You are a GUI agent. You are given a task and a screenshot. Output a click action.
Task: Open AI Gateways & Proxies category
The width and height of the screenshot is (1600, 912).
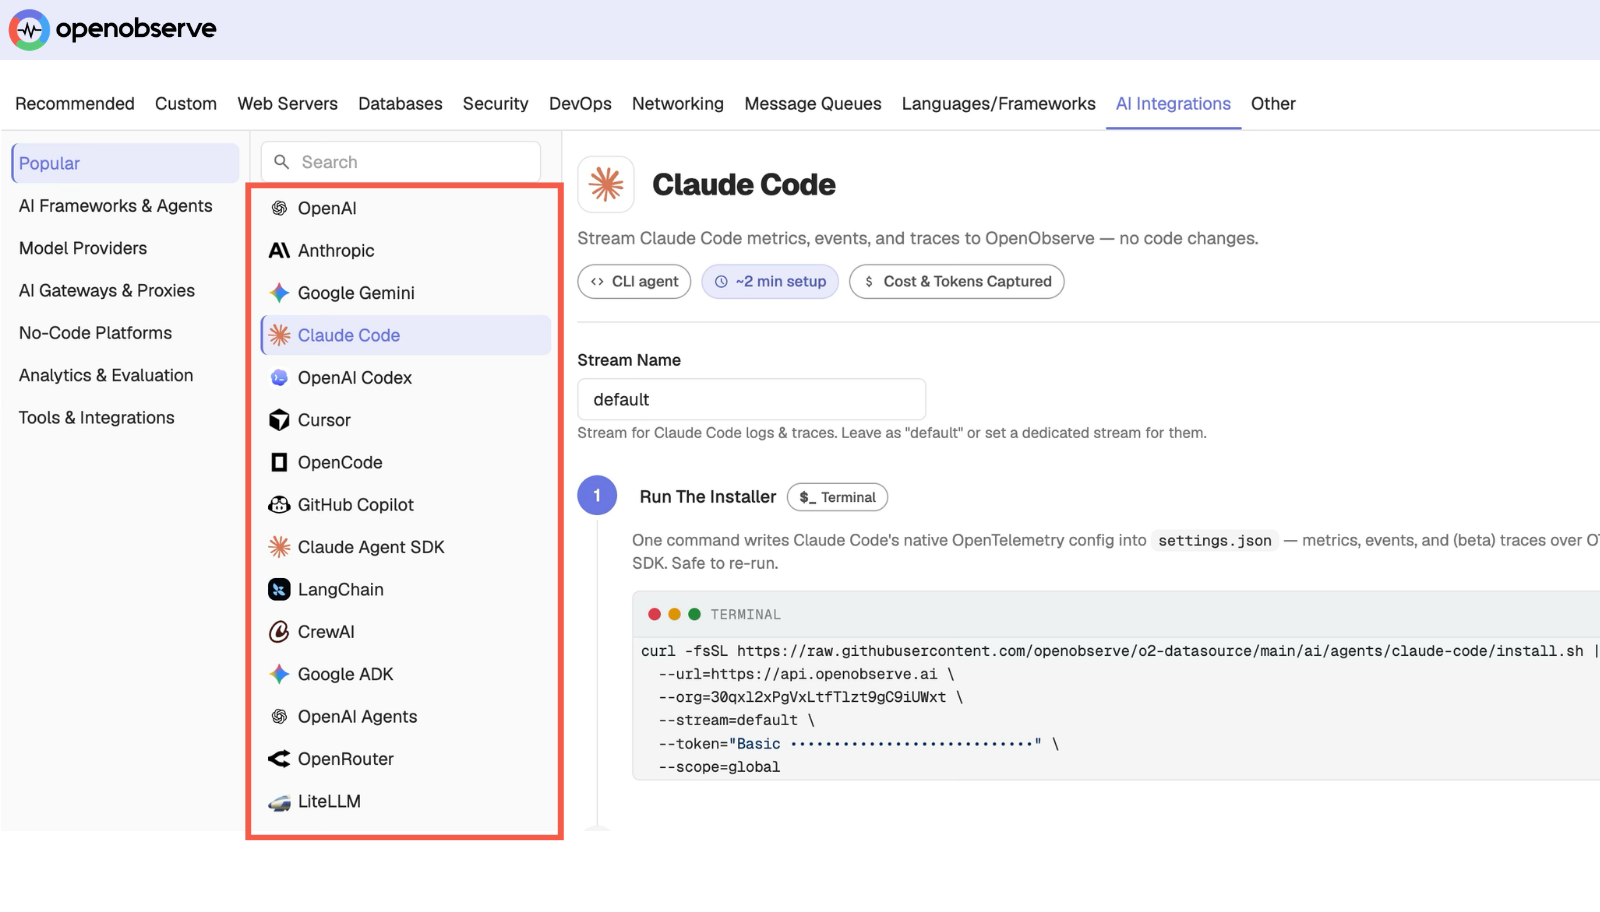tap(107, 291)
